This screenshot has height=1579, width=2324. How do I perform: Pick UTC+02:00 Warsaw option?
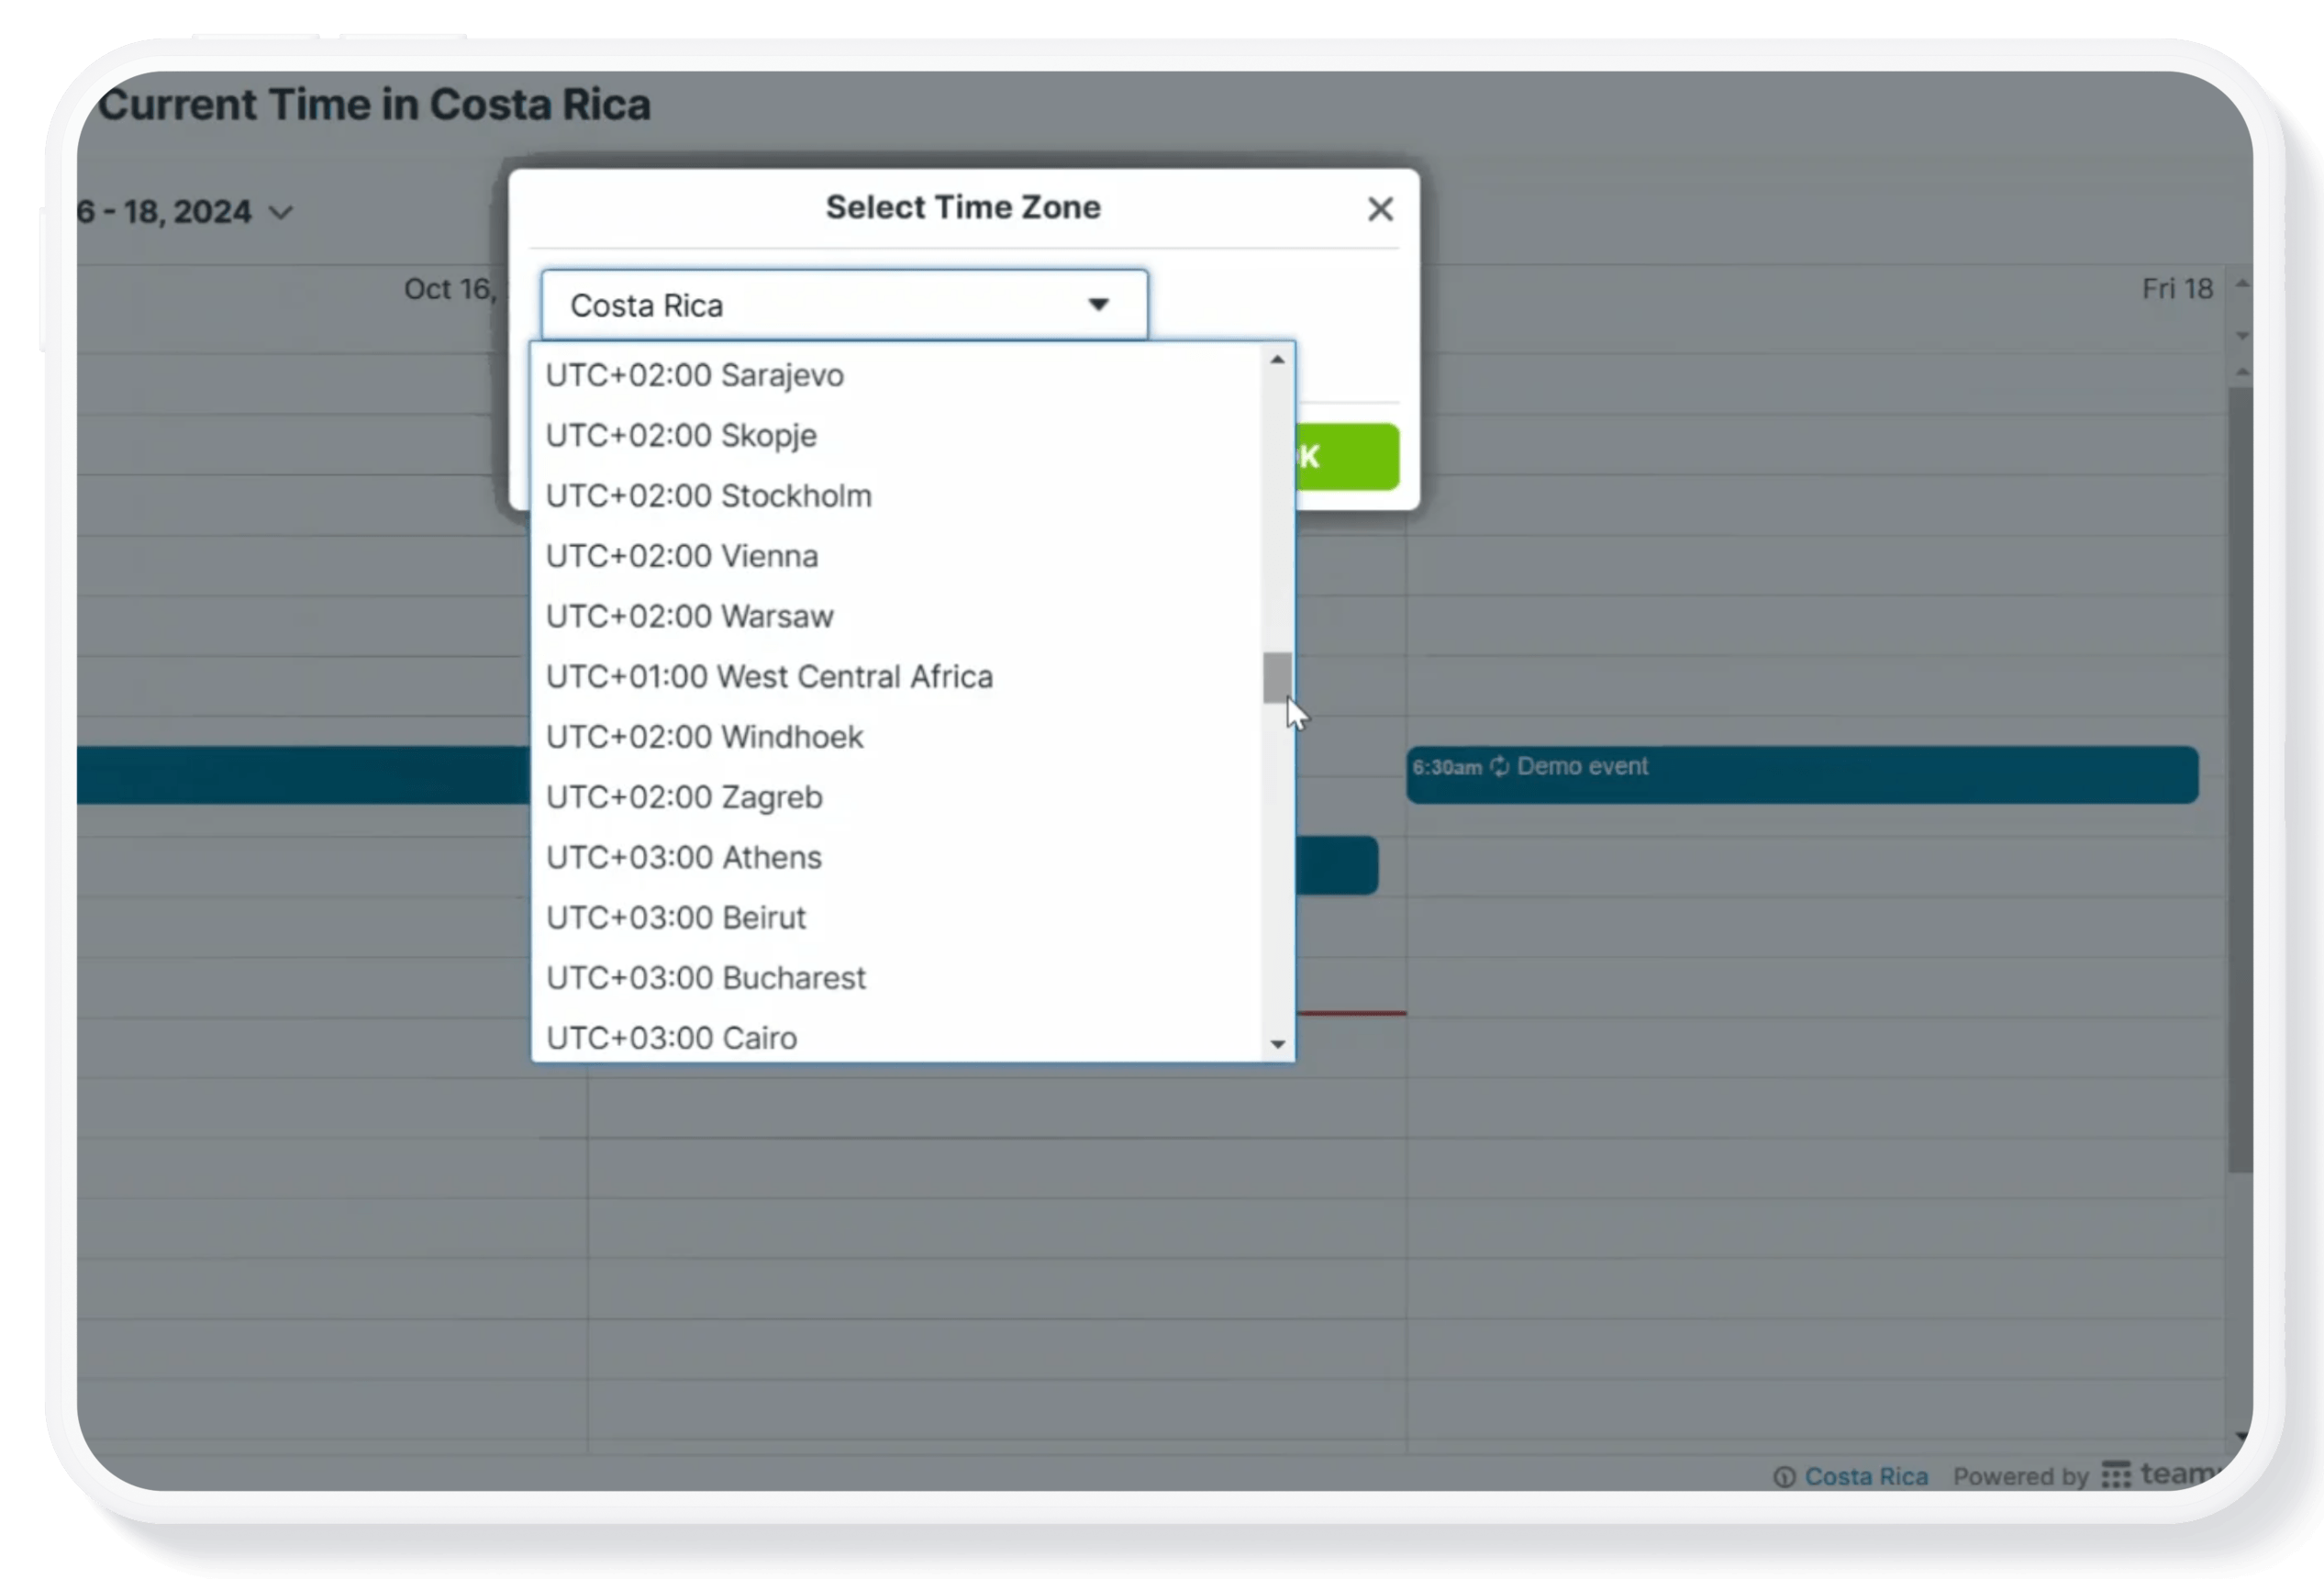(x=897, y=616)
